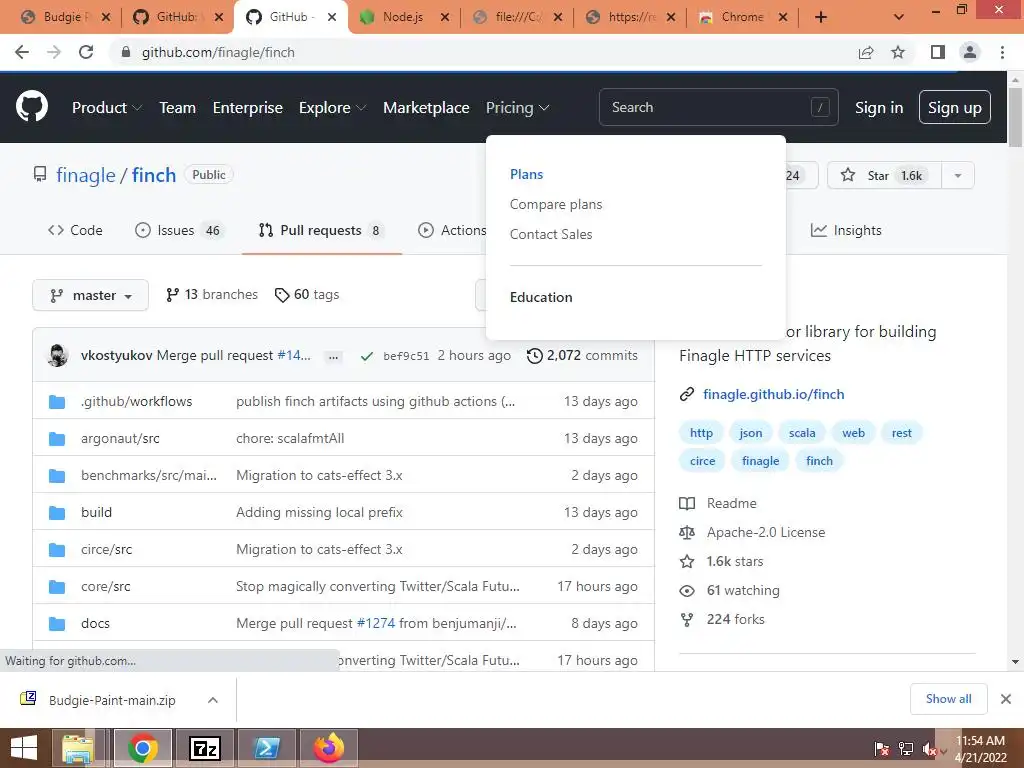Open the docs folder
The height and width of the screenshot is (768, 1024).
95,624
